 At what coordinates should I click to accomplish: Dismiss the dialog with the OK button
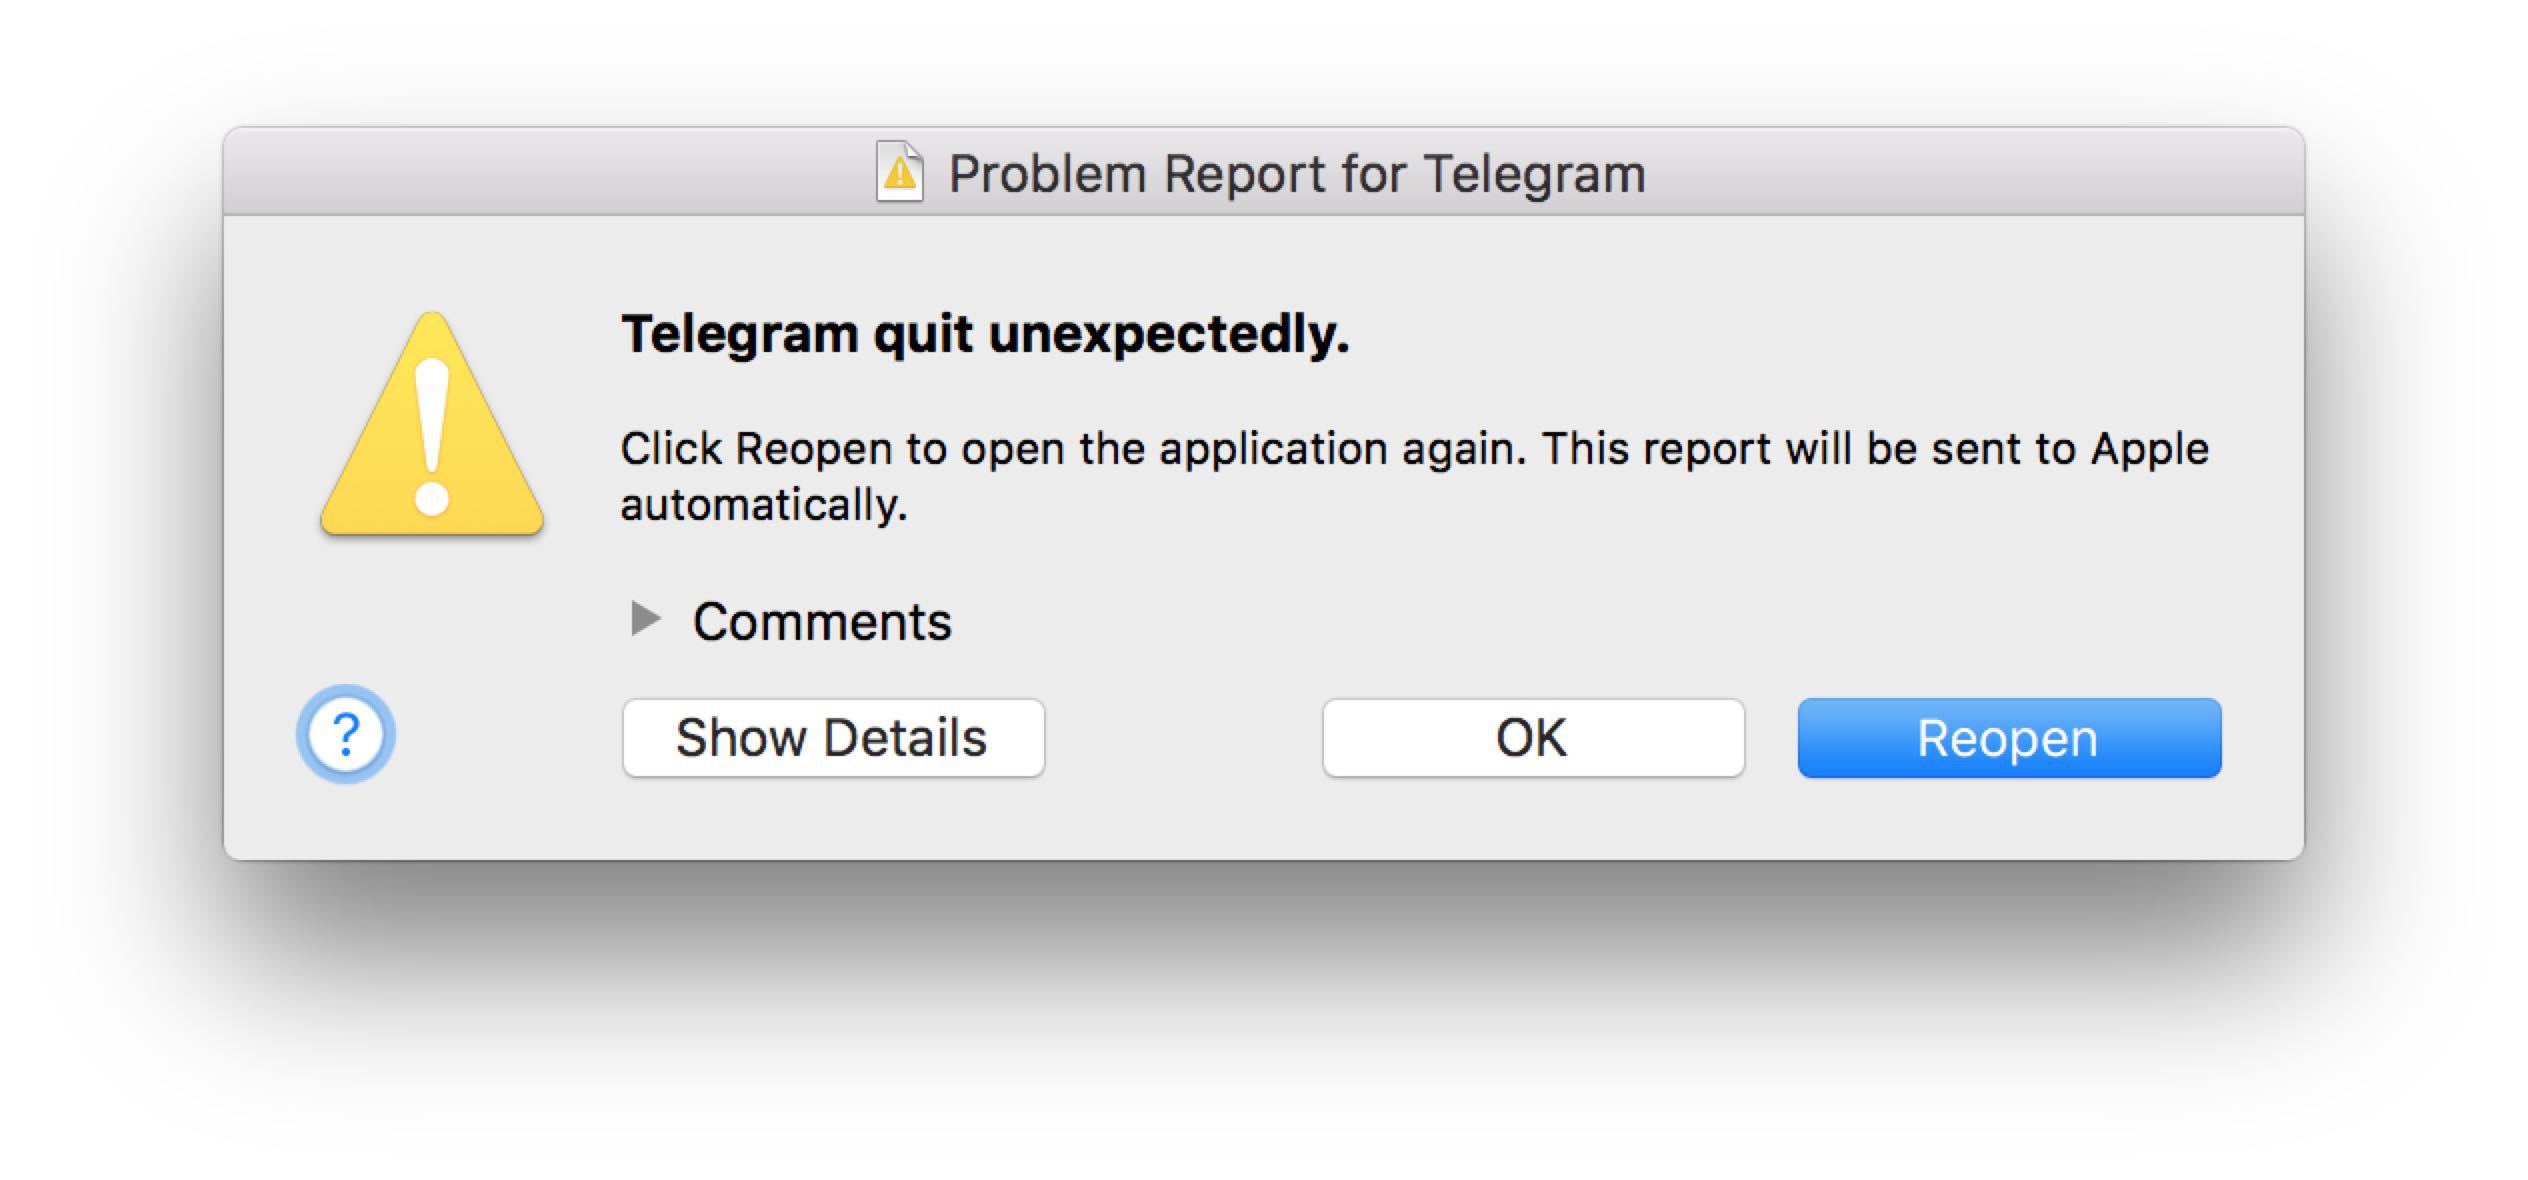[1533, 738]
